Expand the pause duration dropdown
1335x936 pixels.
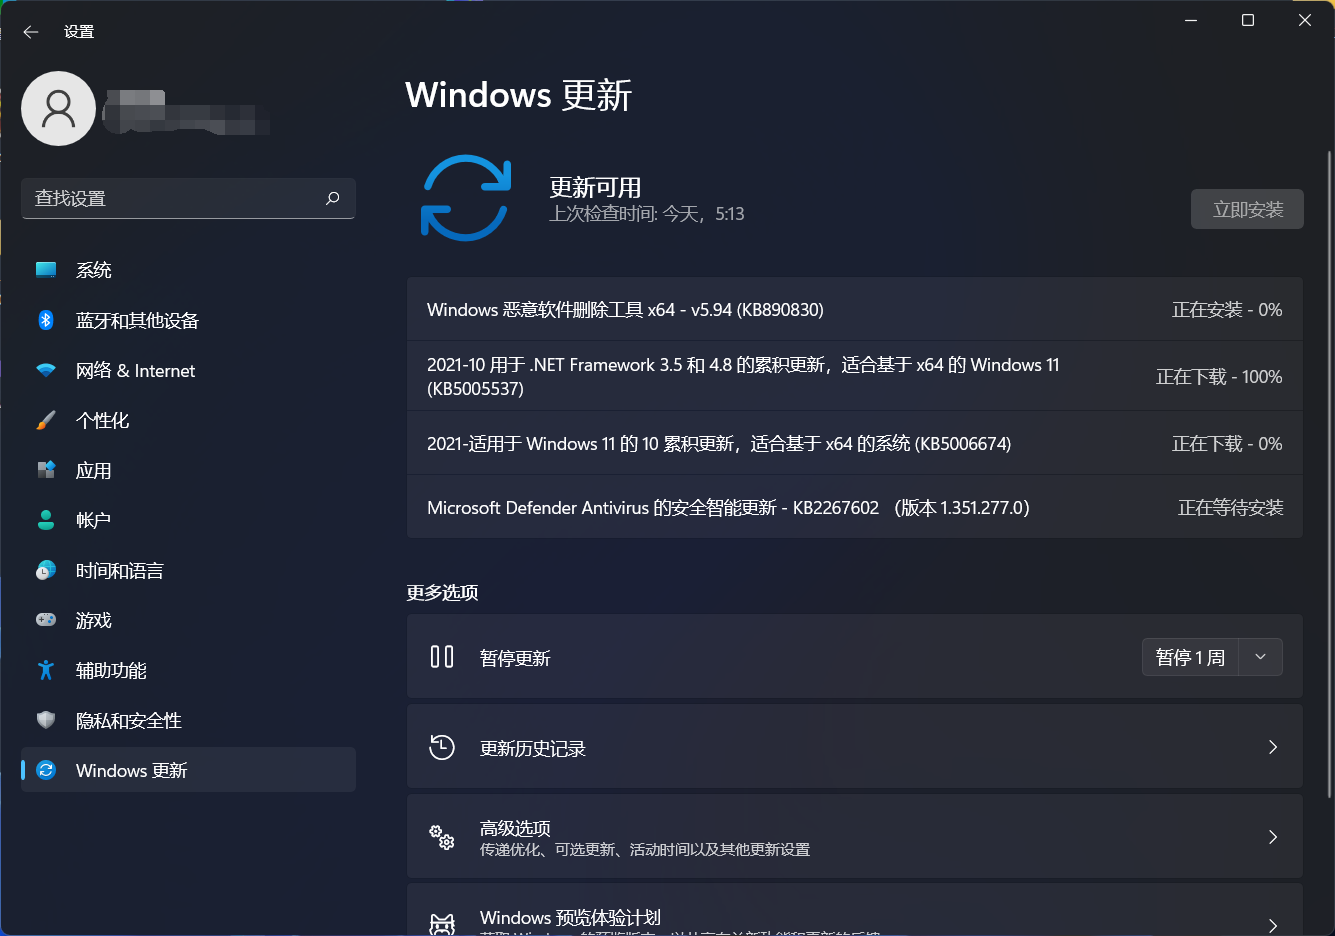click(1261, 657)
